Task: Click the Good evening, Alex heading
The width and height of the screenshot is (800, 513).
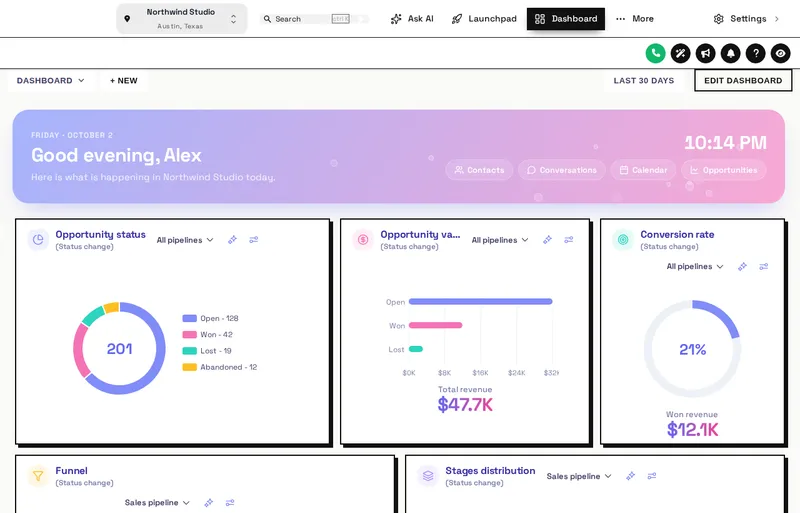Action: 116,155
